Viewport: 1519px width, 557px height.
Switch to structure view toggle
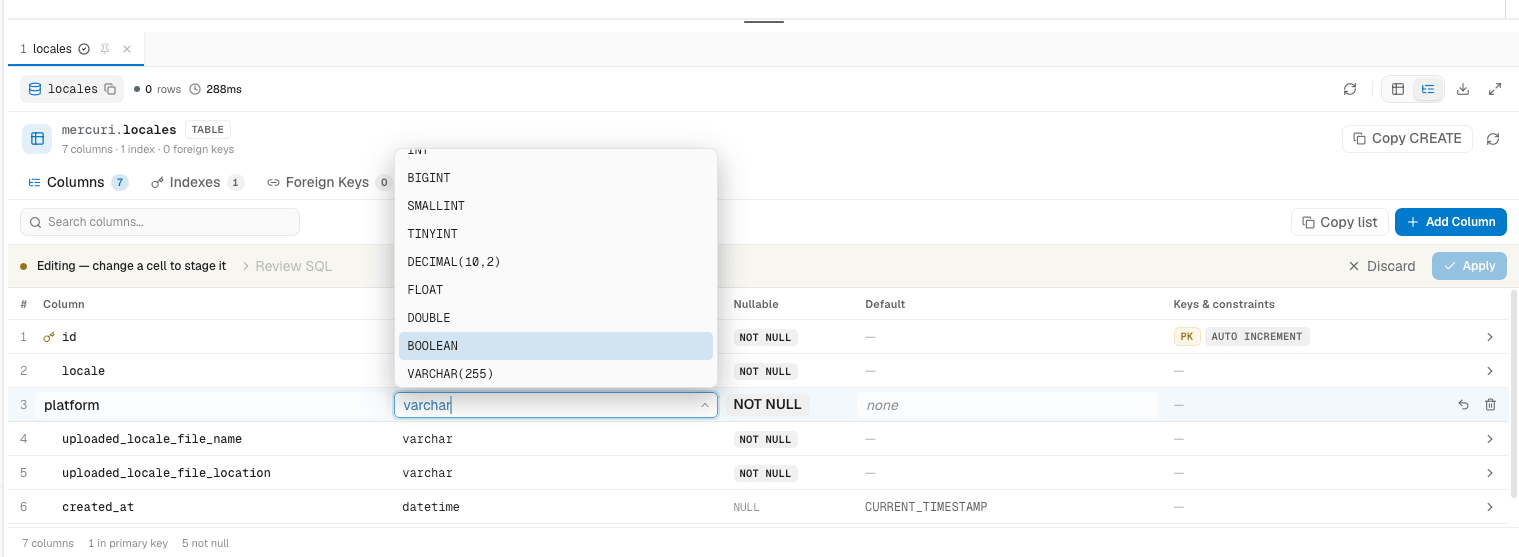tap(1428, 89)
